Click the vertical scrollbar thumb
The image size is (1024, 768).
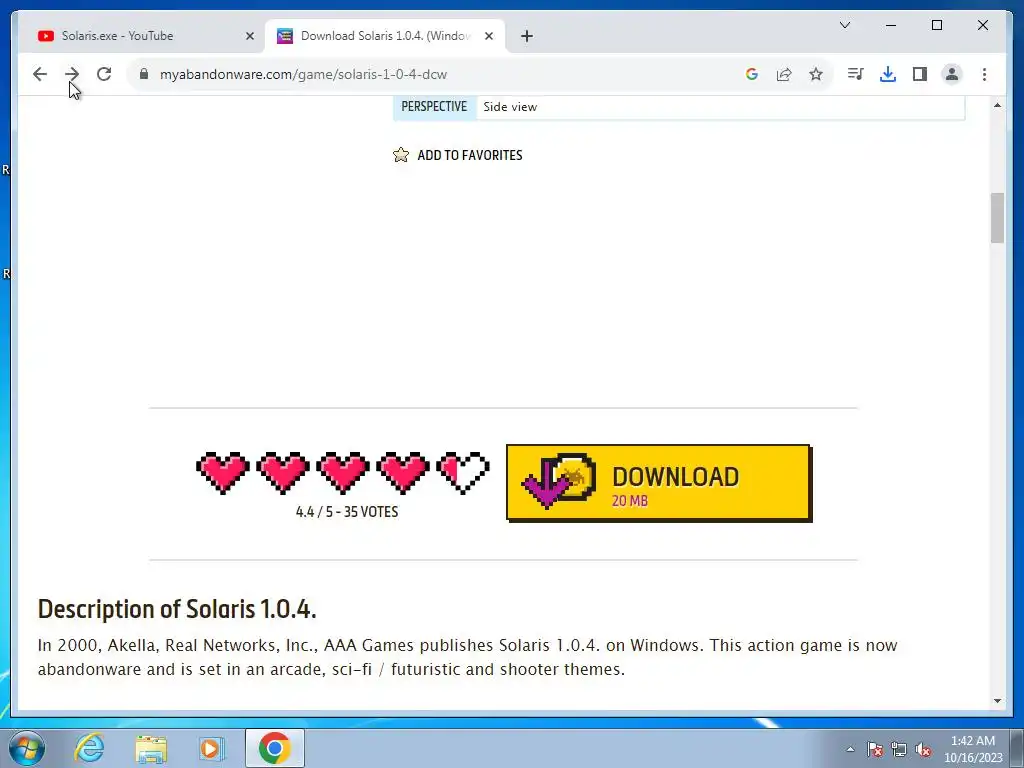(997, 218)
